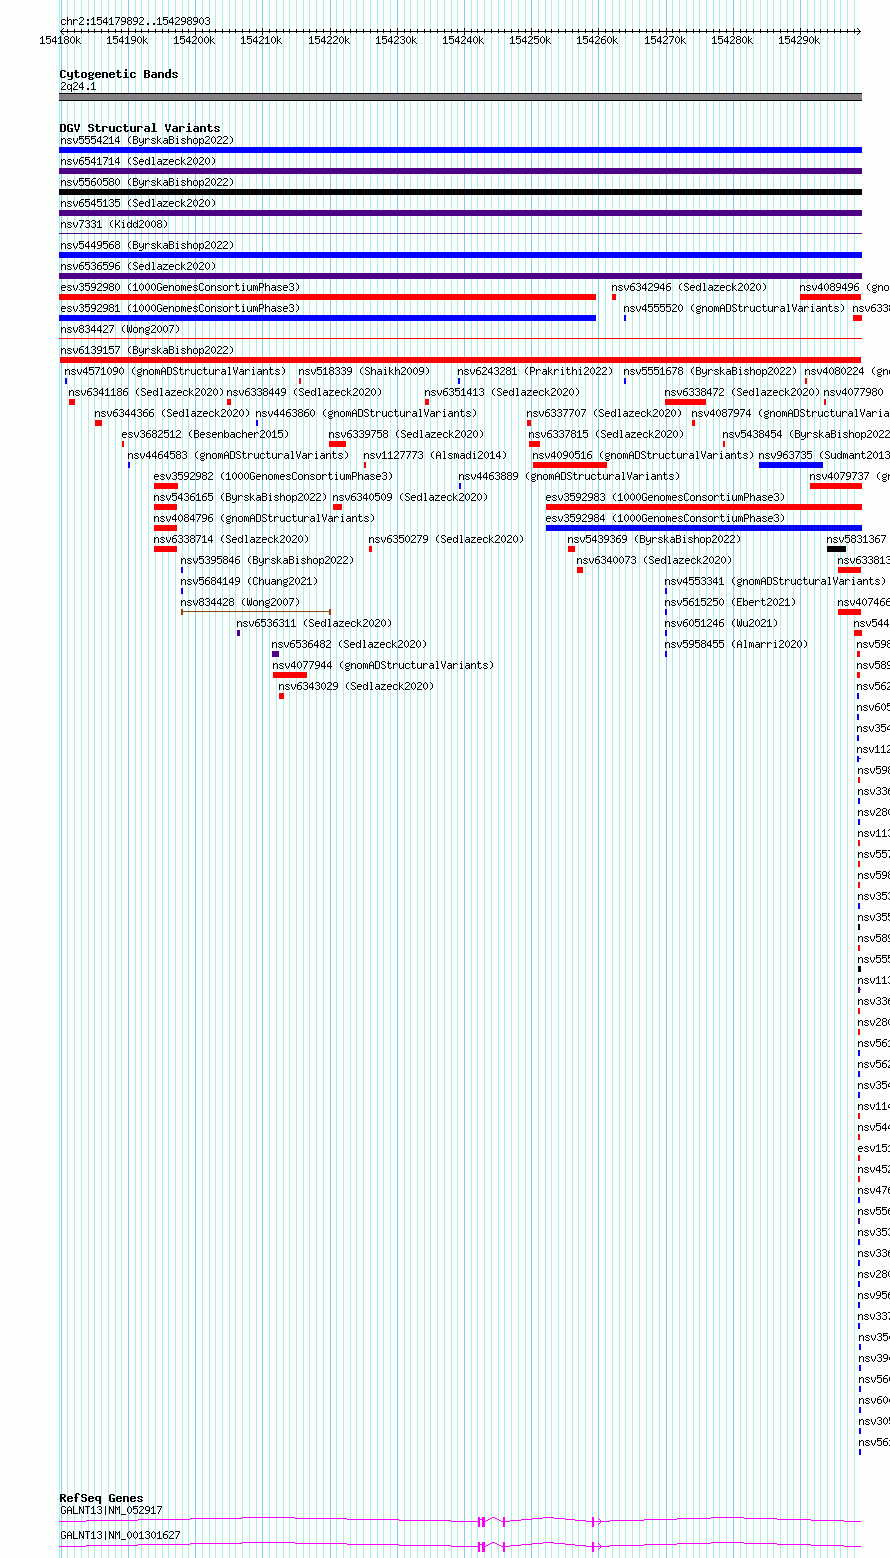Click the esv3592981 (1000GenomesConsortiumPhase3) label
The width and height of the screenshot is (890, 1558).
180,309
